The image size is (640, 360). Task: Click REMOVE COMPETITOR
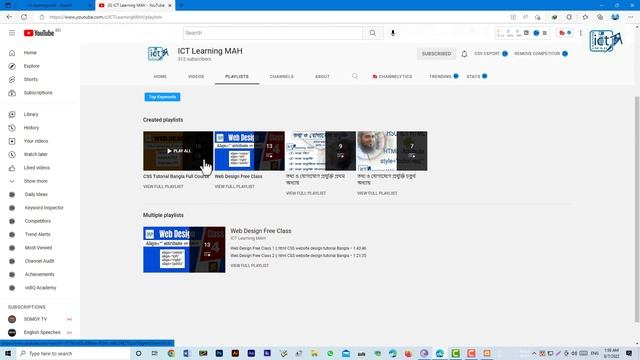click(x=541, y=53)
